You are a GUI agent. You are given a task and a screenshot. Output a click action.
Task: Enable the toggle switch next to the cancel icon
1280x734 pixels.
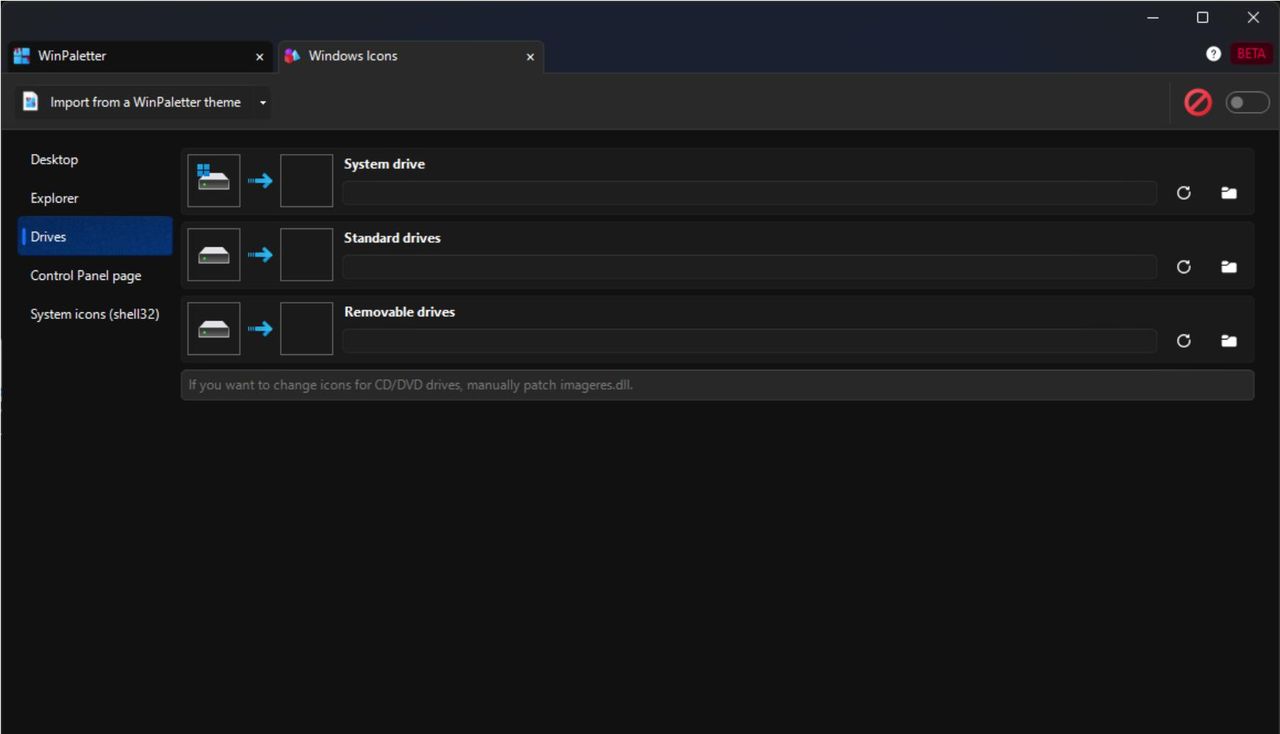pyautogui.click(x=1247, y=102)
